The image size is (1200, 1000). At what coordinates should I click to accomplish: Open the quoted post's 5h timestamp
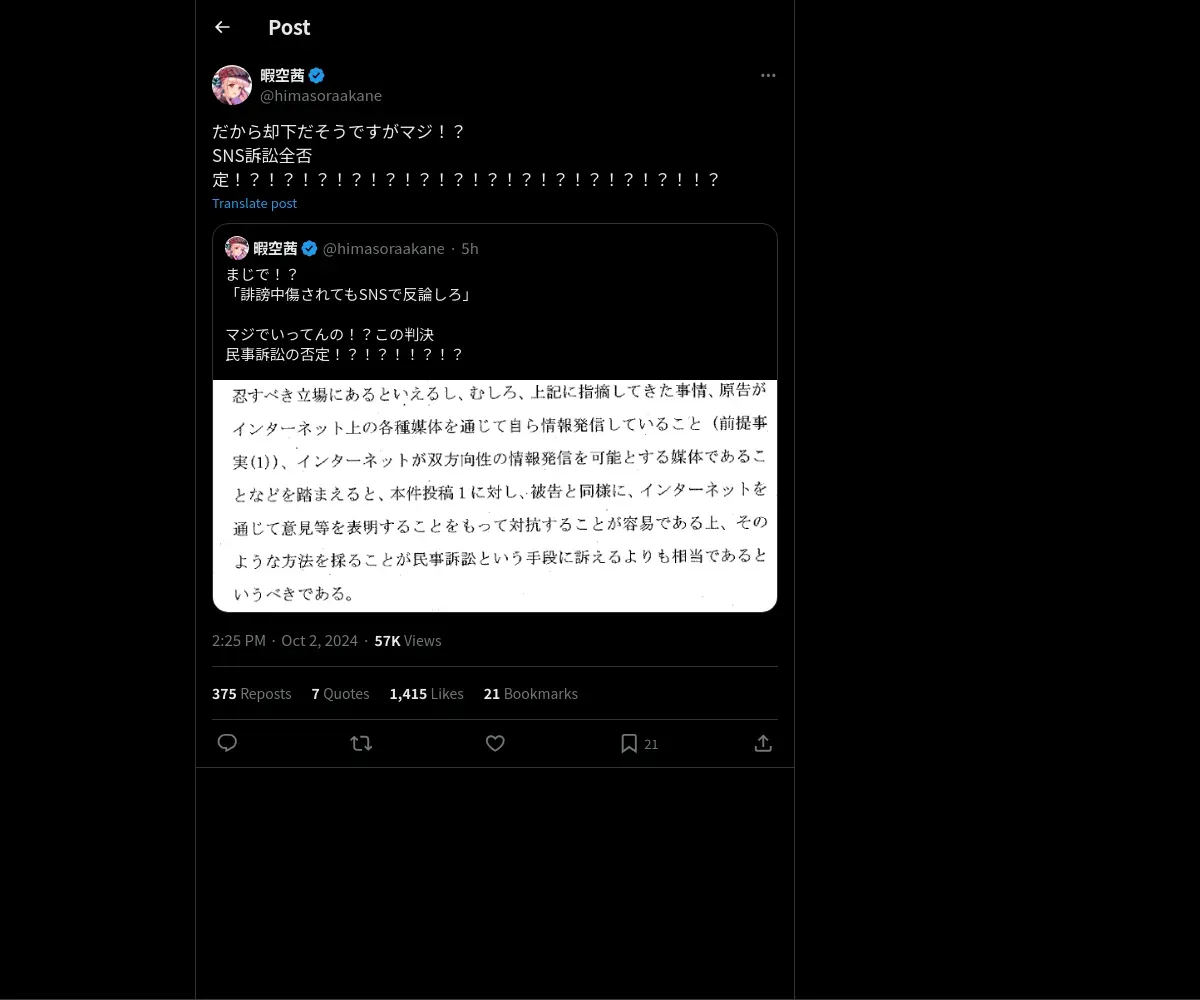point(470,248)
